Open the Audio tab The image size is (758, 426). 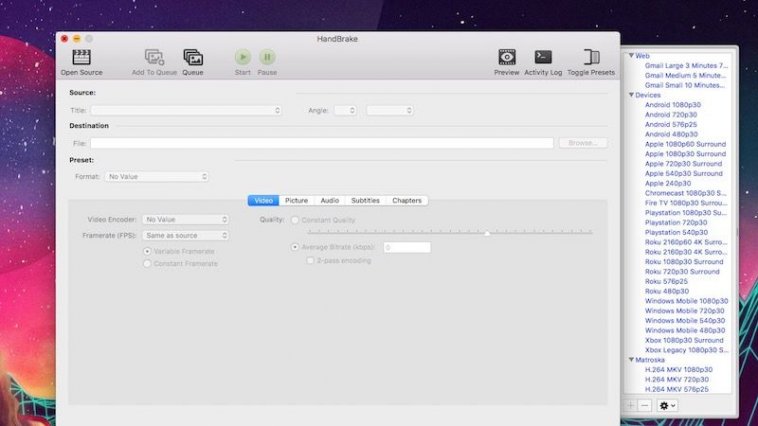pos(329,201)
